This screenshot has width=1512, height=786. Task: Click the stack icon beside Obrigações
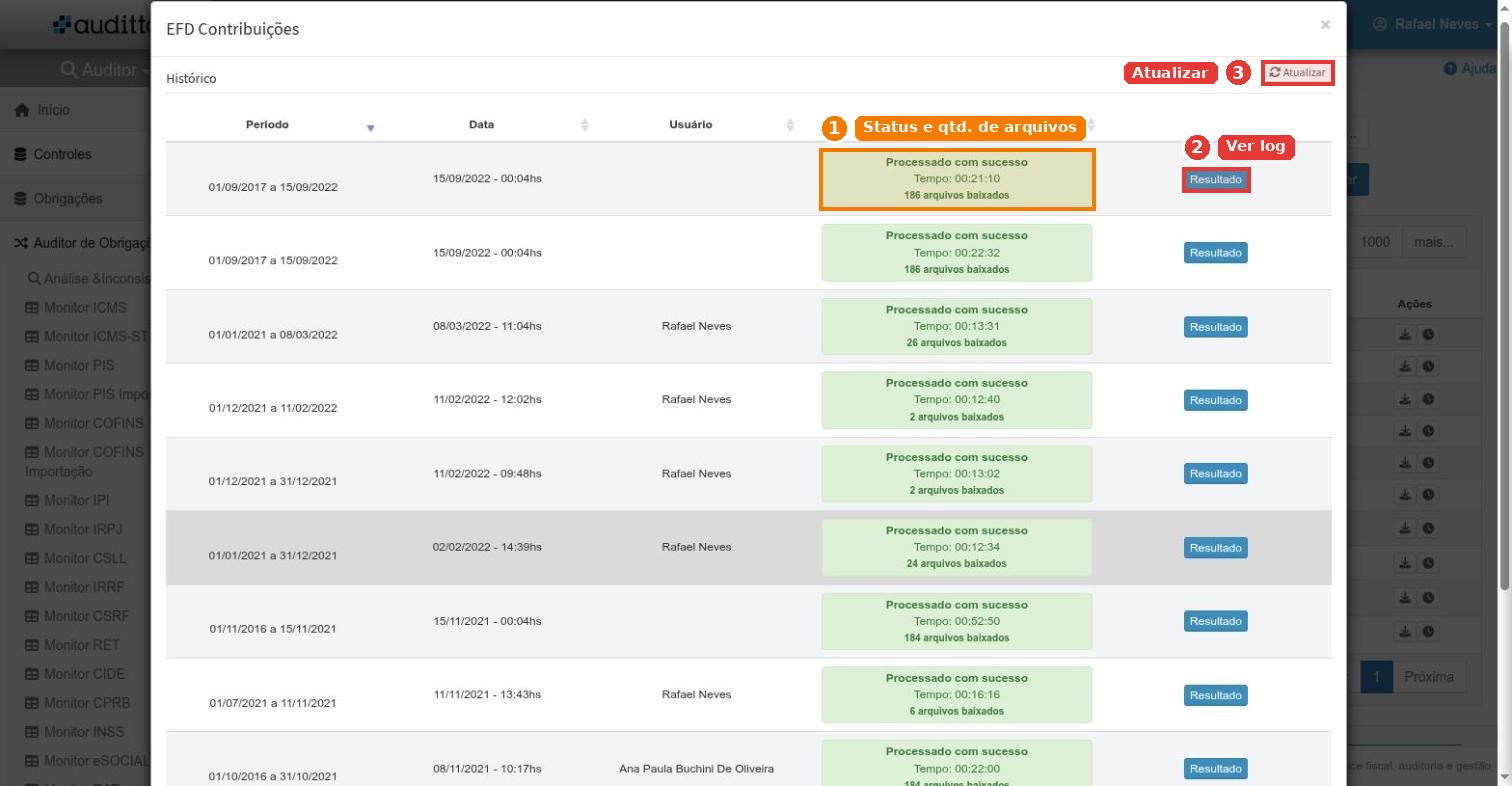(21, 198)
